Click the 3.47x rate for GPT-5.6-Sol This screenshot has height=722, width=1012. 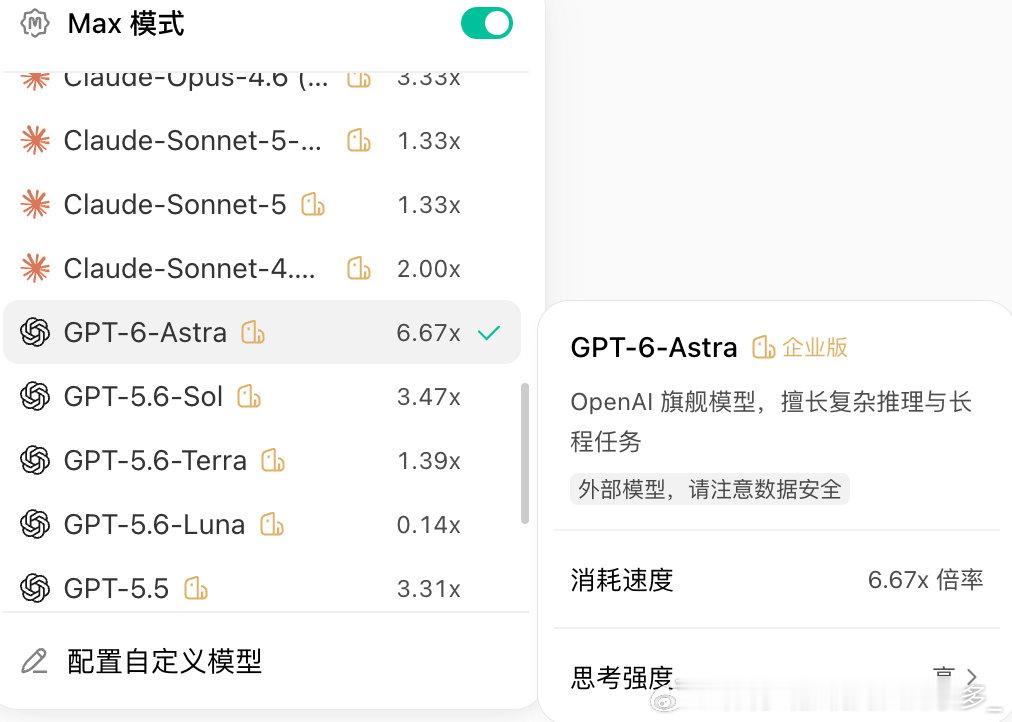429,397
